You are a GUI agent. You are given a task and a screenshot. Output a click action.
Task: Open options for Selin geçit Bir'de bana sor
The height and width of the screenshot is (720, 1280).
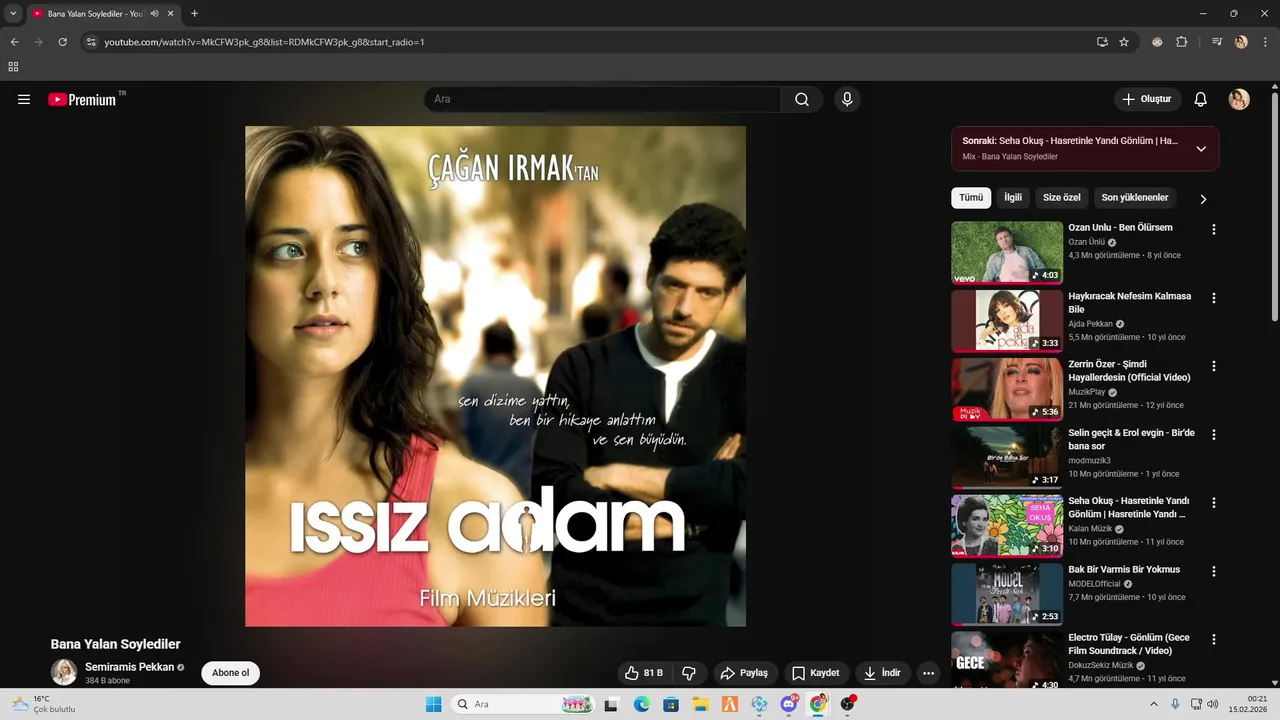pyautogui.click(x=1214, y=434)
